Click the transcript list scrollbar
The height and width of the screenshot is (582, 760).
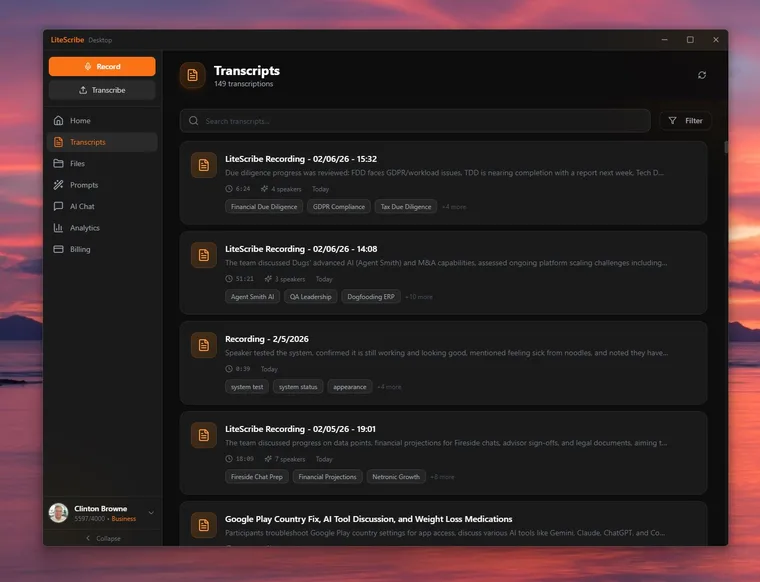[x=726, y=147]
